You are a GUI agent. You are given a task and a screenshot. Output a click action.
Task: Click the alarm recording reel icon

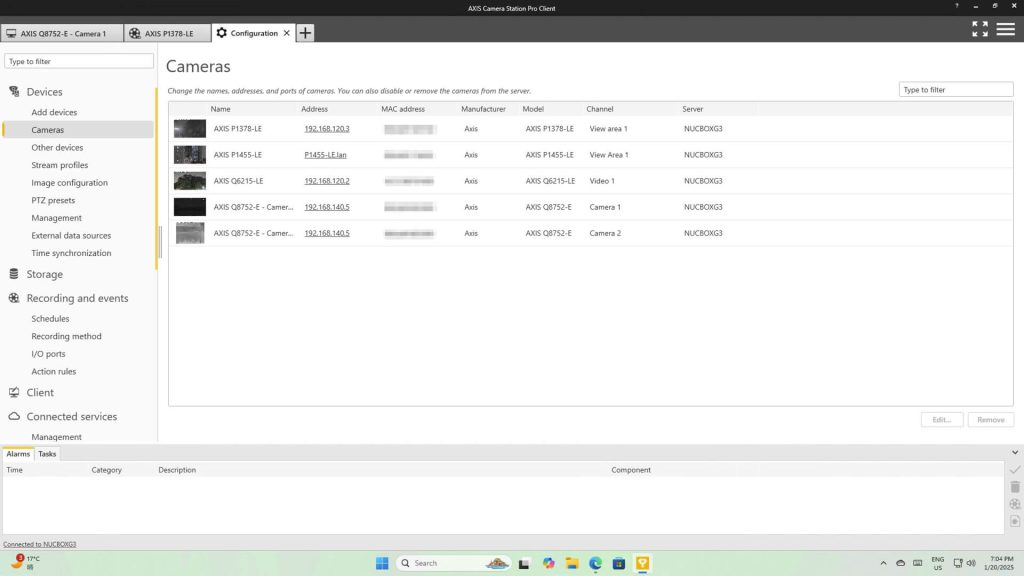pos(1015,504)
